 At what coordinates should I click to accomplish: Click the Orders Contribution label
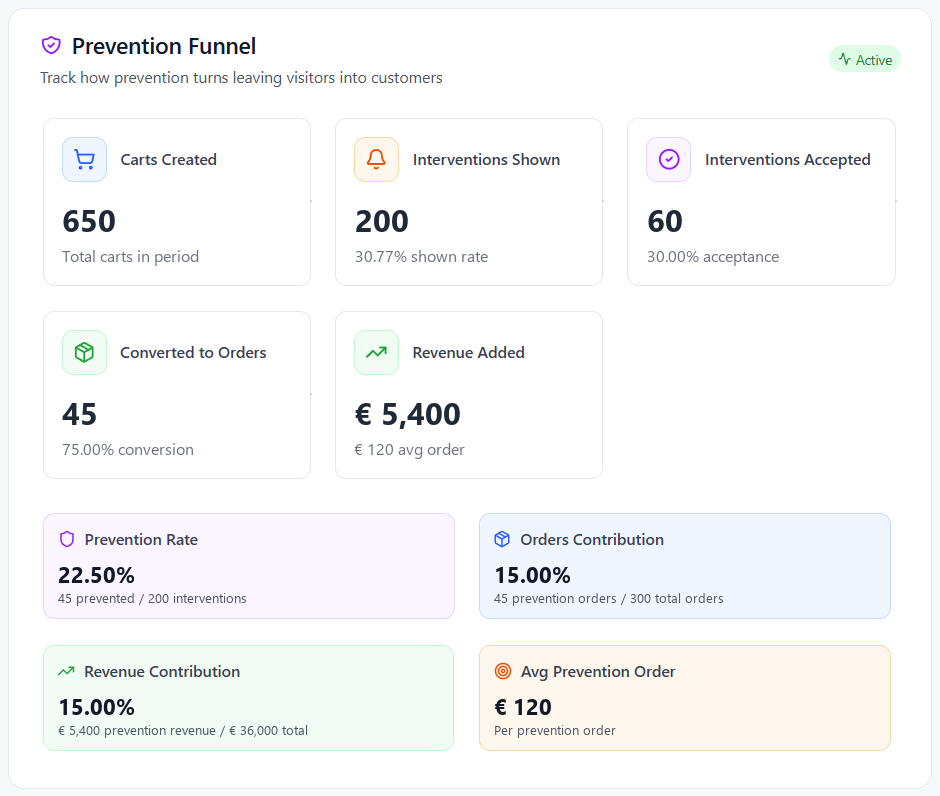point(592,539)
